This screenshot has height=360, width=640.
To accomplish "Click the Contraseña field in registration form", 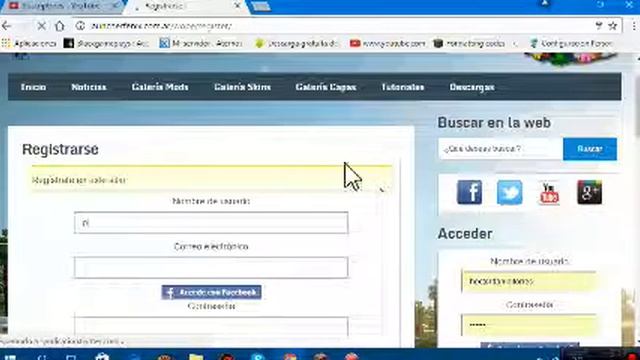I will click(211, 326).
